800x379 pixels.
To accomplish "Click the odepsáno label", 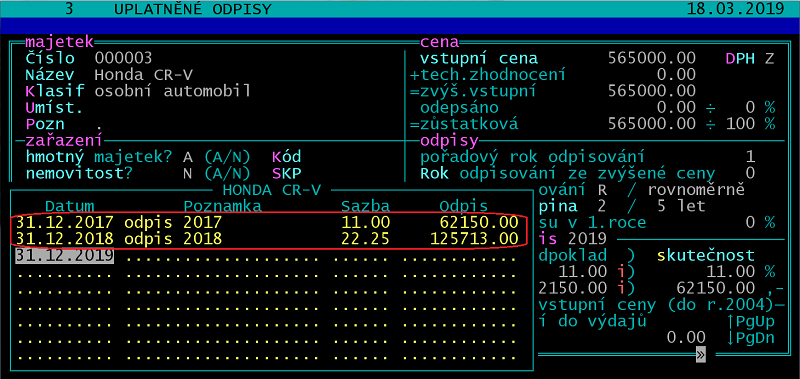I will pos(459,108).
